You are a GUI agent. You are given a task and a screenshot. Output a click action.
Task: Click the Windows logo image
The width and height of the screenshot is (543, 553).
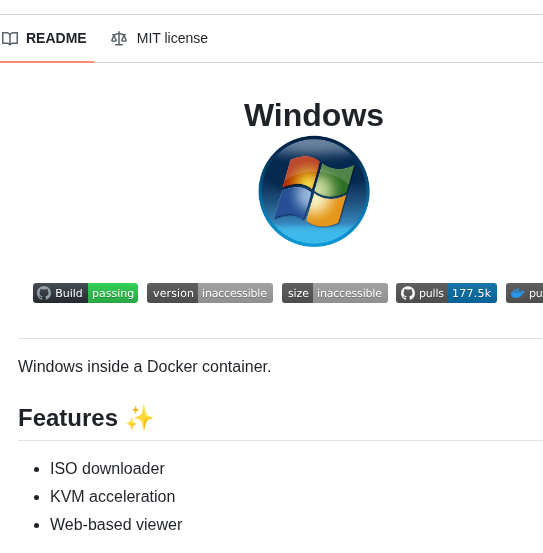tap(314, 191)
